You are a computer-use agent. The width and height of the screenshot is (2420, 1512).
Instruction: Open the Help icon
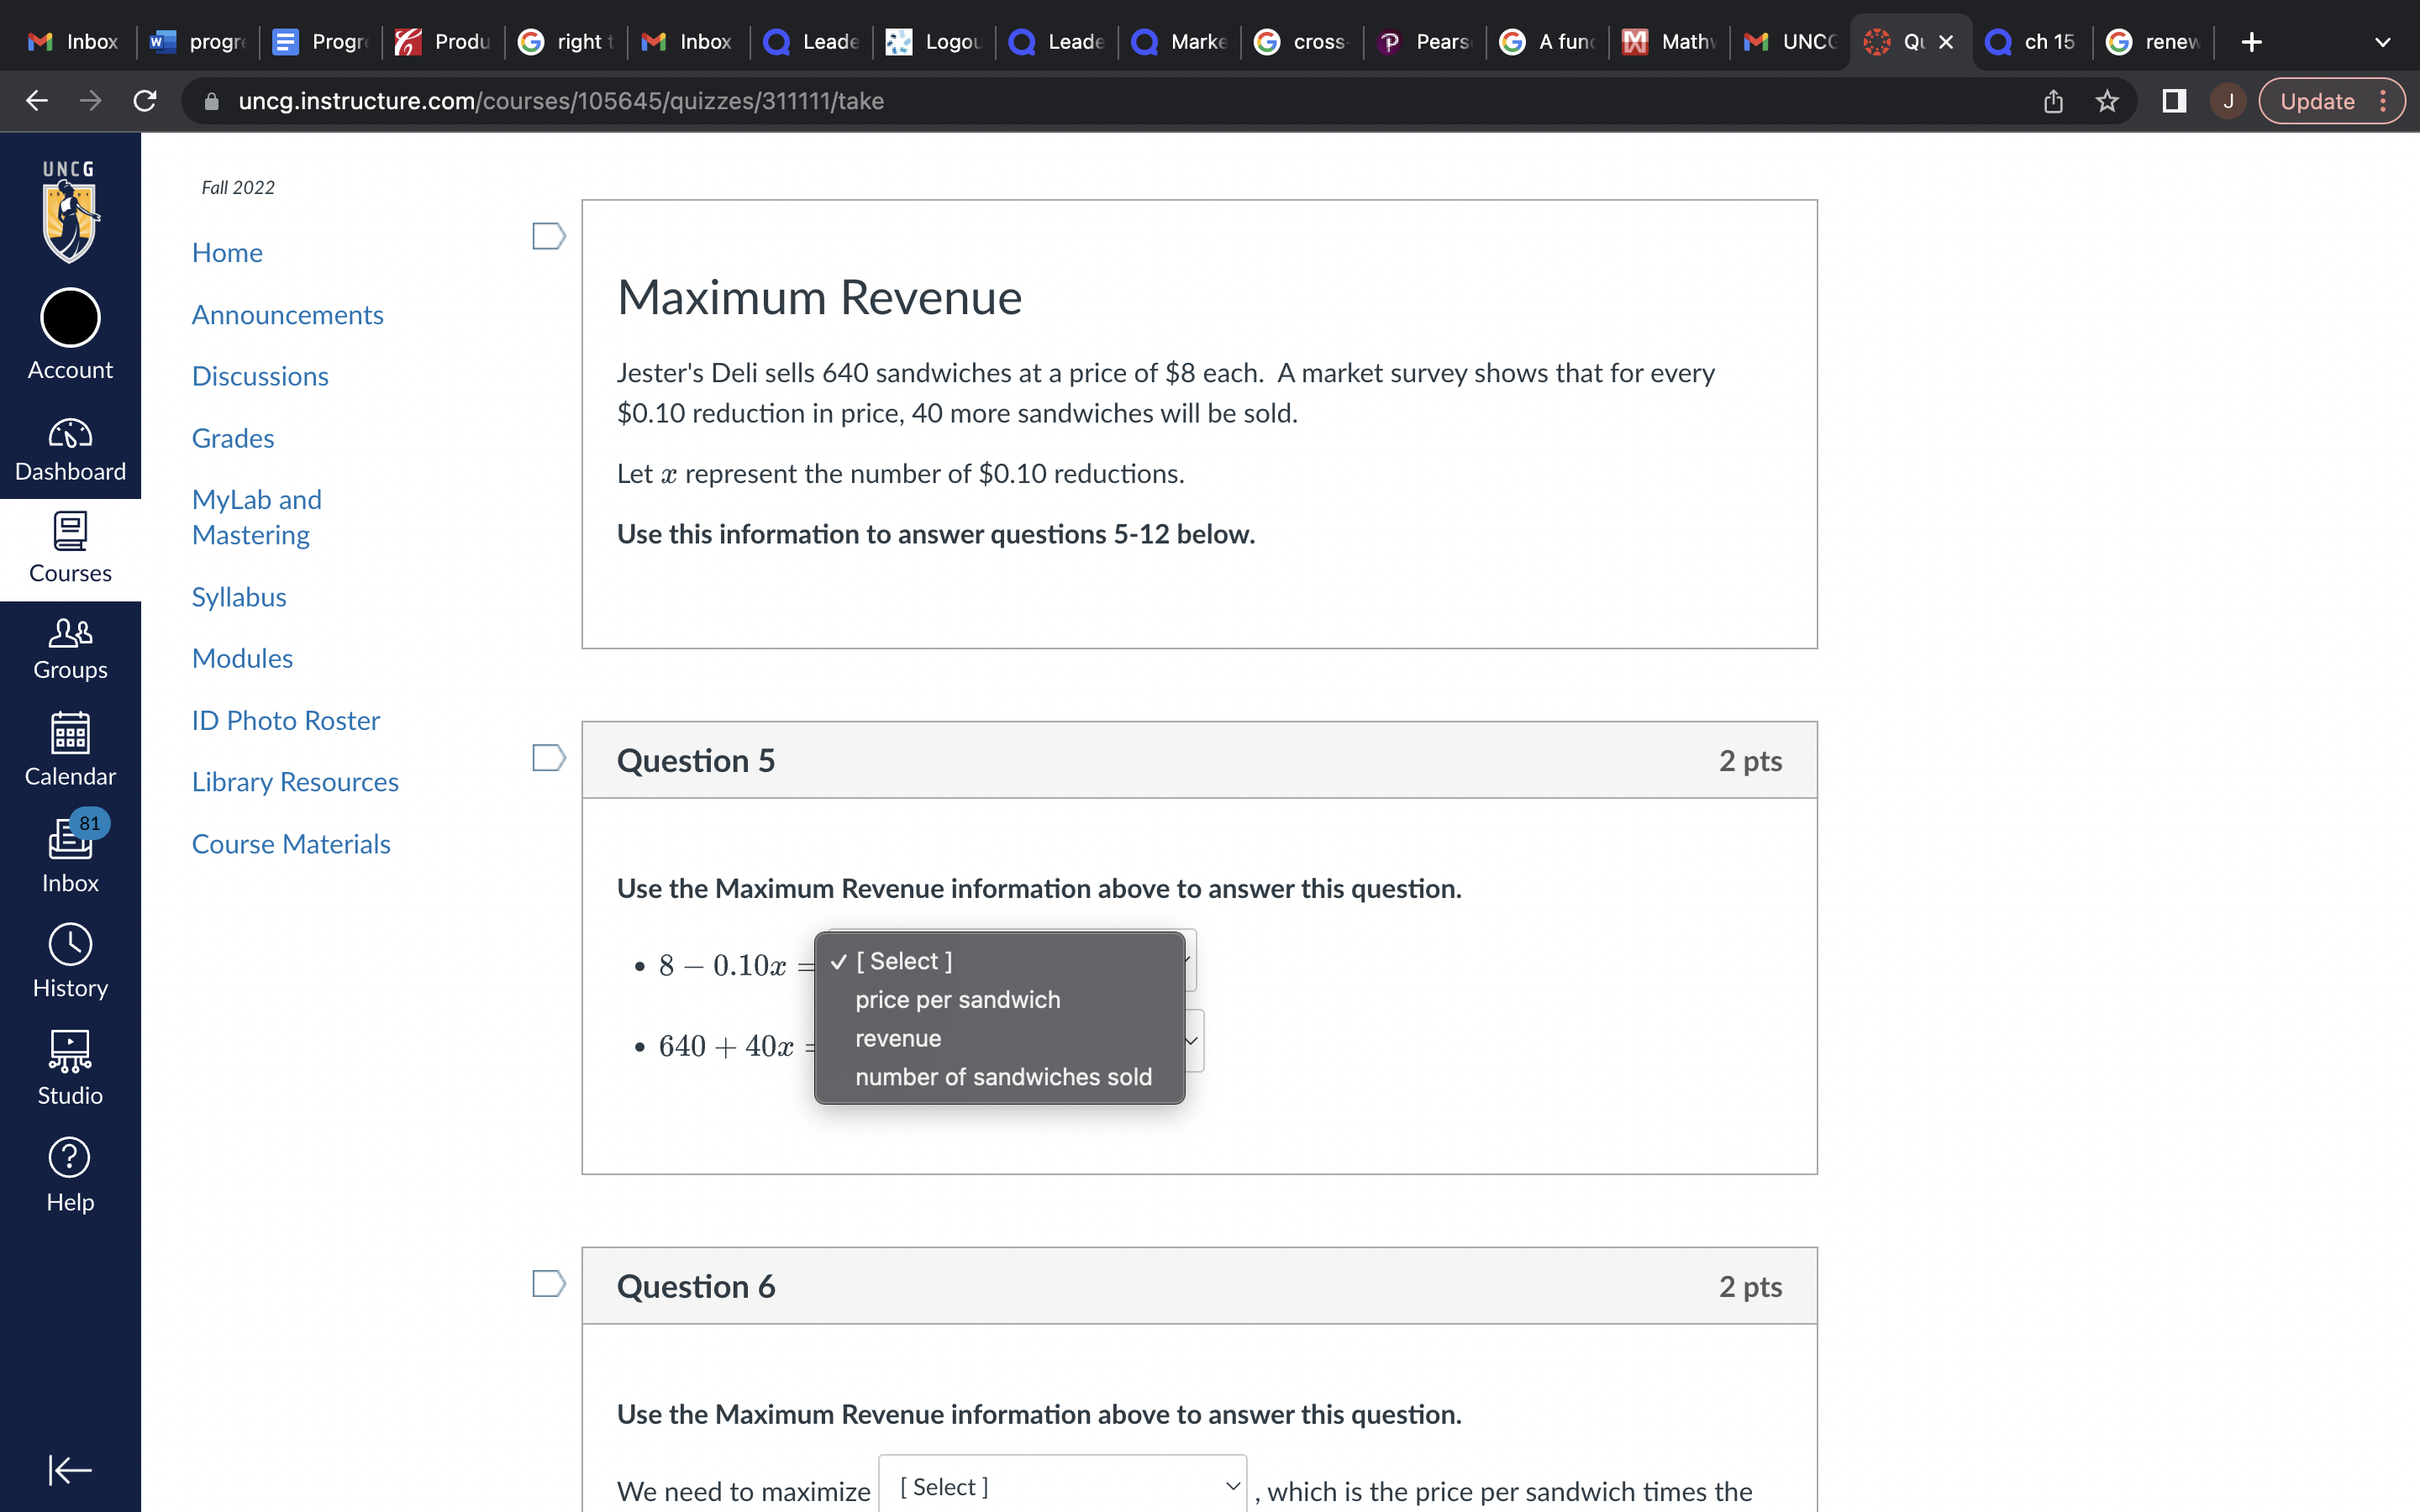[69, 1170]
